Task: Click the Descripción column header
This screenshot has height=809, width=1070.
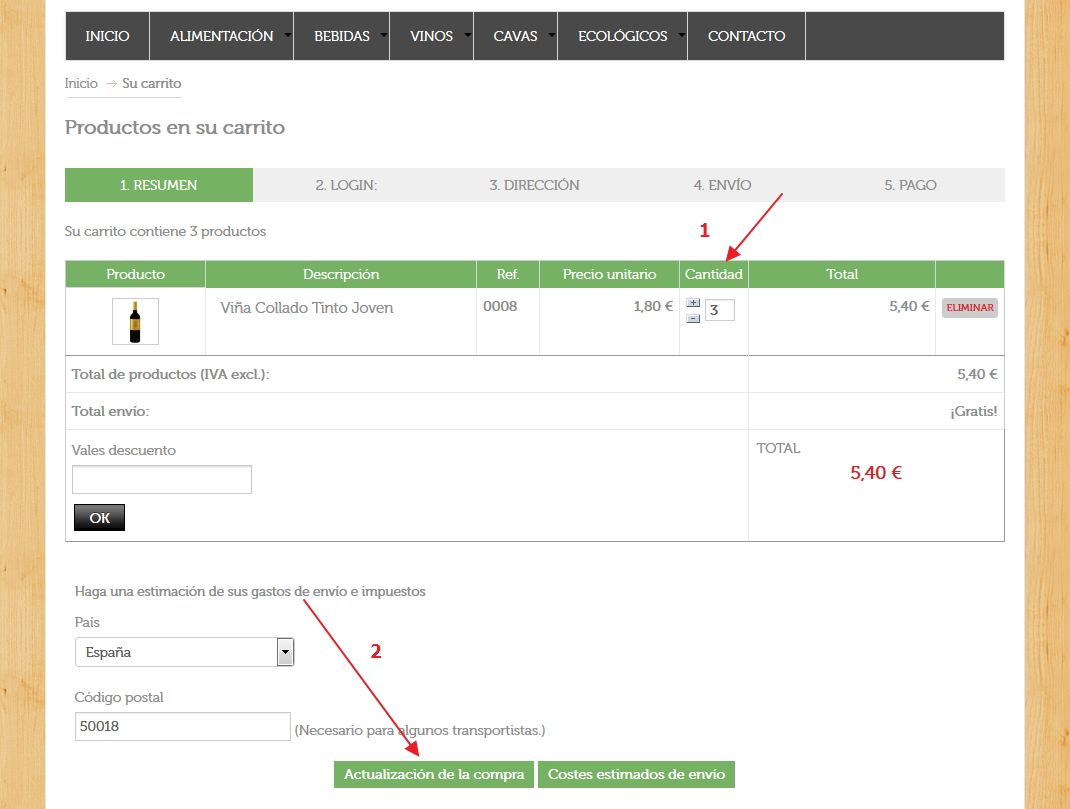Action: (x=341, y=274)
